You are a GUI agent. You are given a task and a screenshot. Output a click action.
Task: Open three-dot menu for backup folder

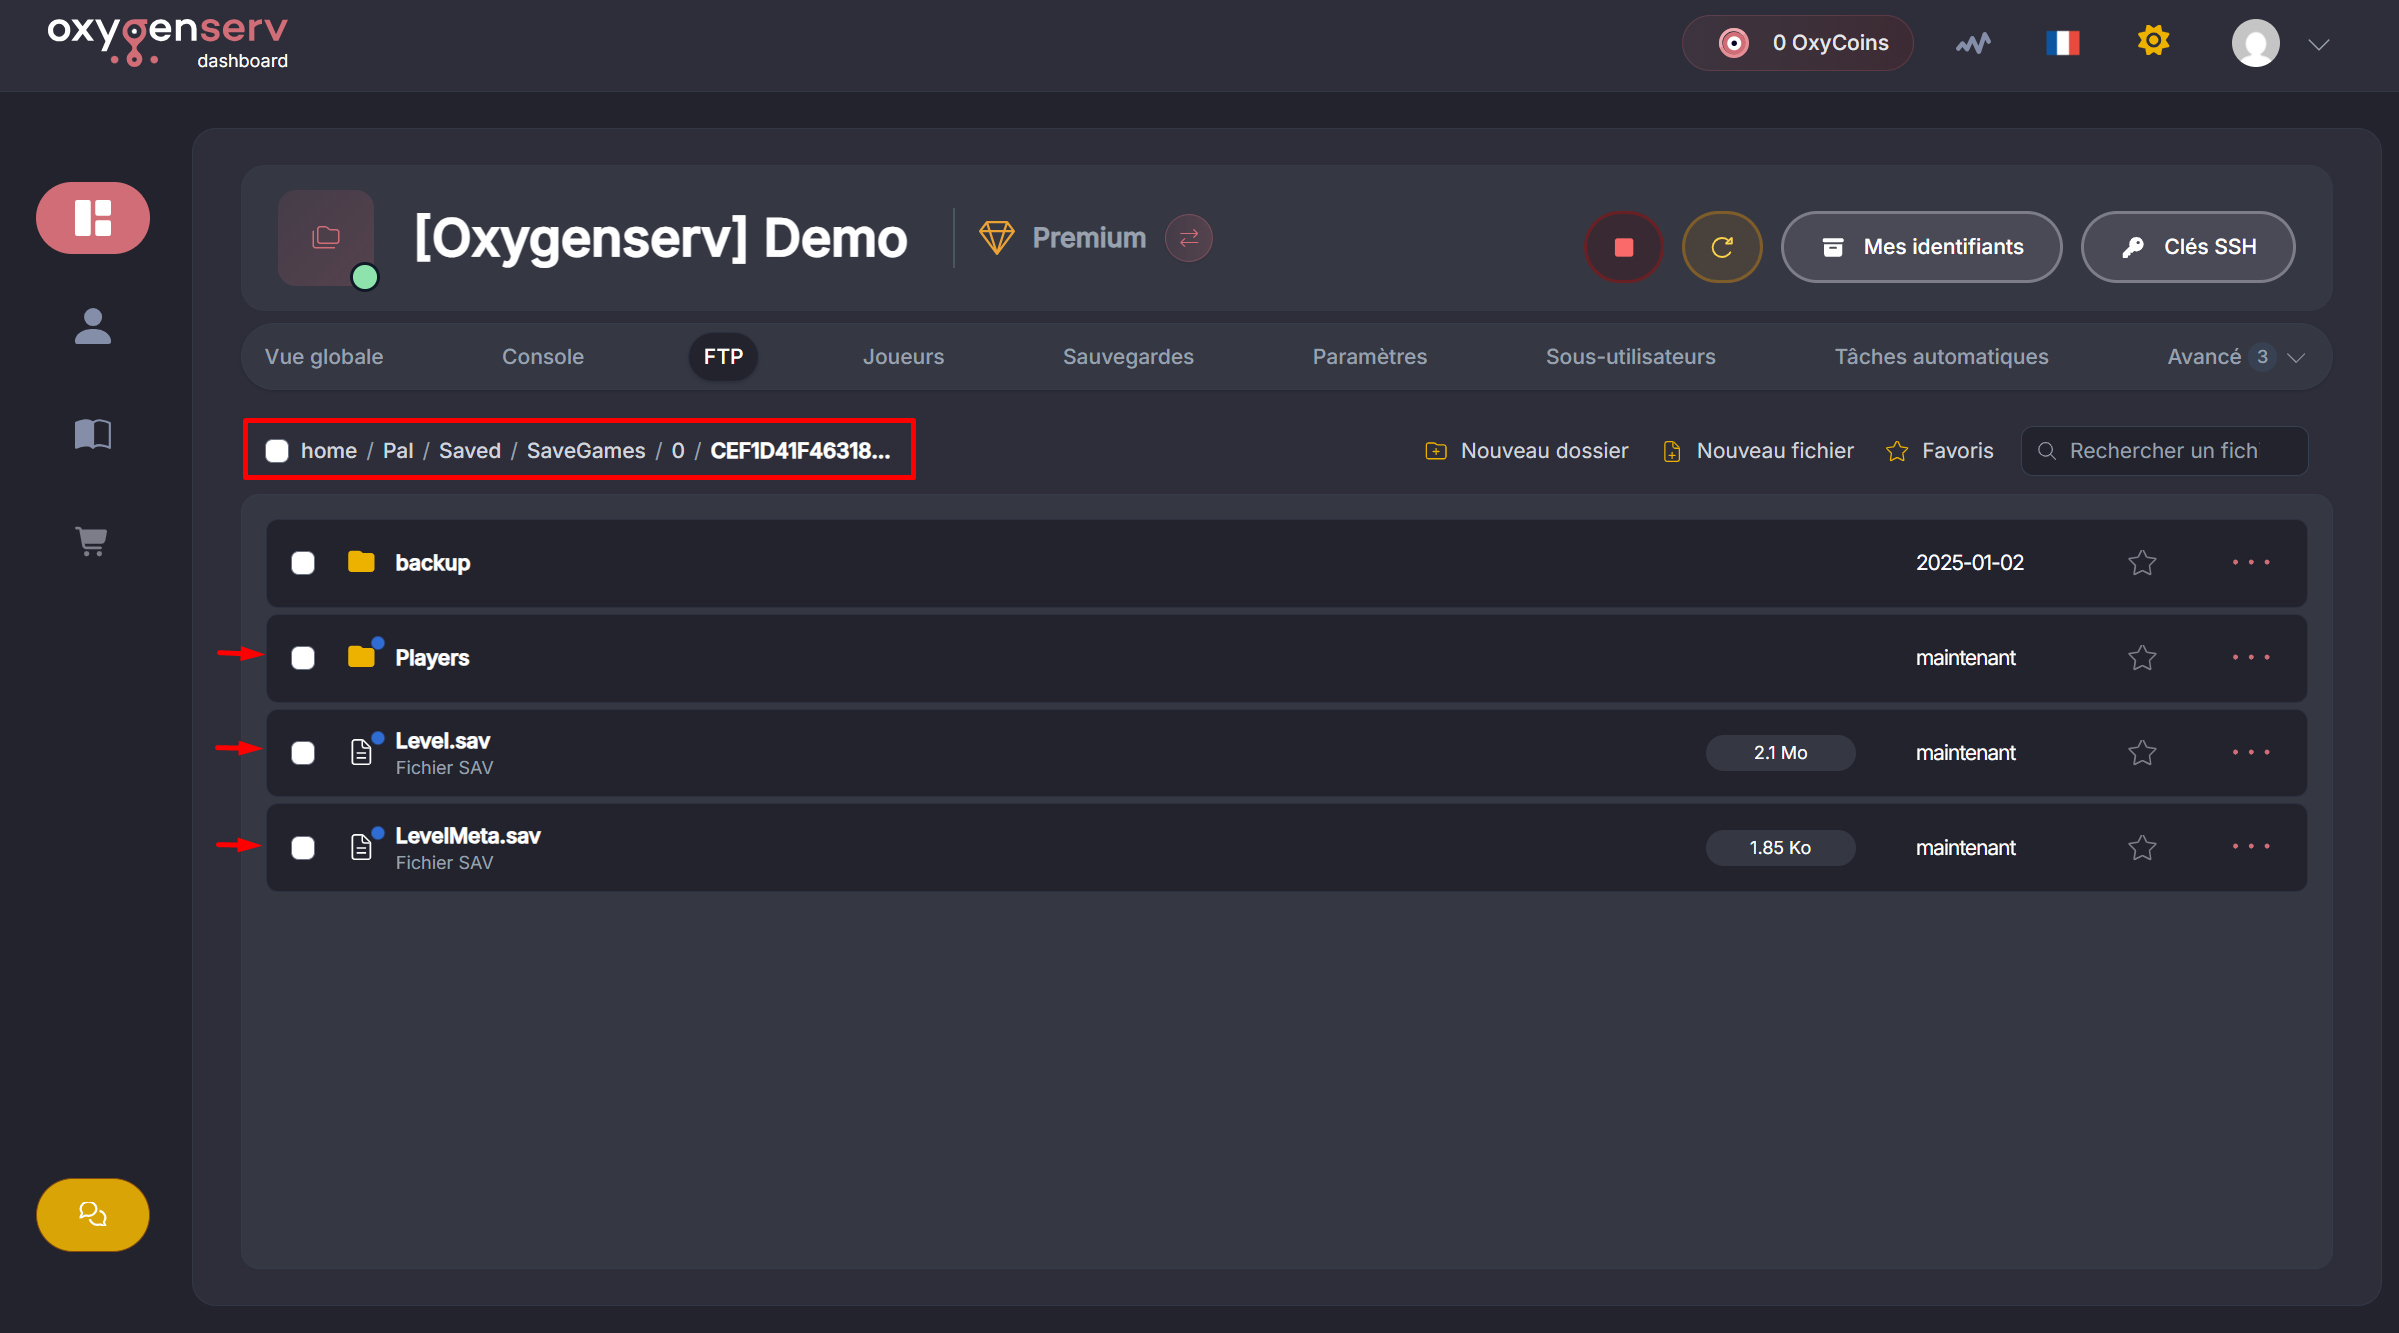click(x=2250, y=563)
